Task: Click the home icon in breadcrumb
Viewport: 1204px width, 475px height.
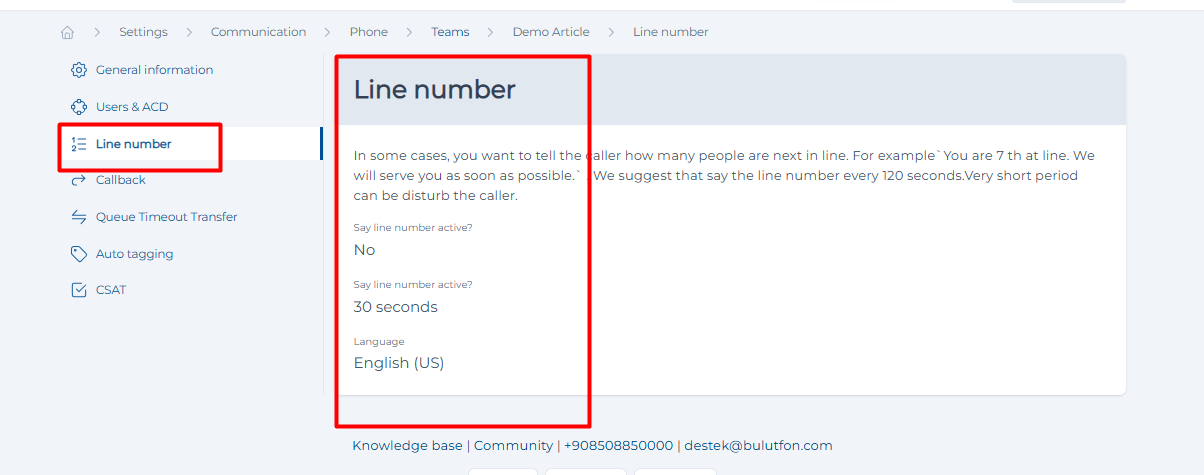Action: pyautogui.click(x=67, y=32)
